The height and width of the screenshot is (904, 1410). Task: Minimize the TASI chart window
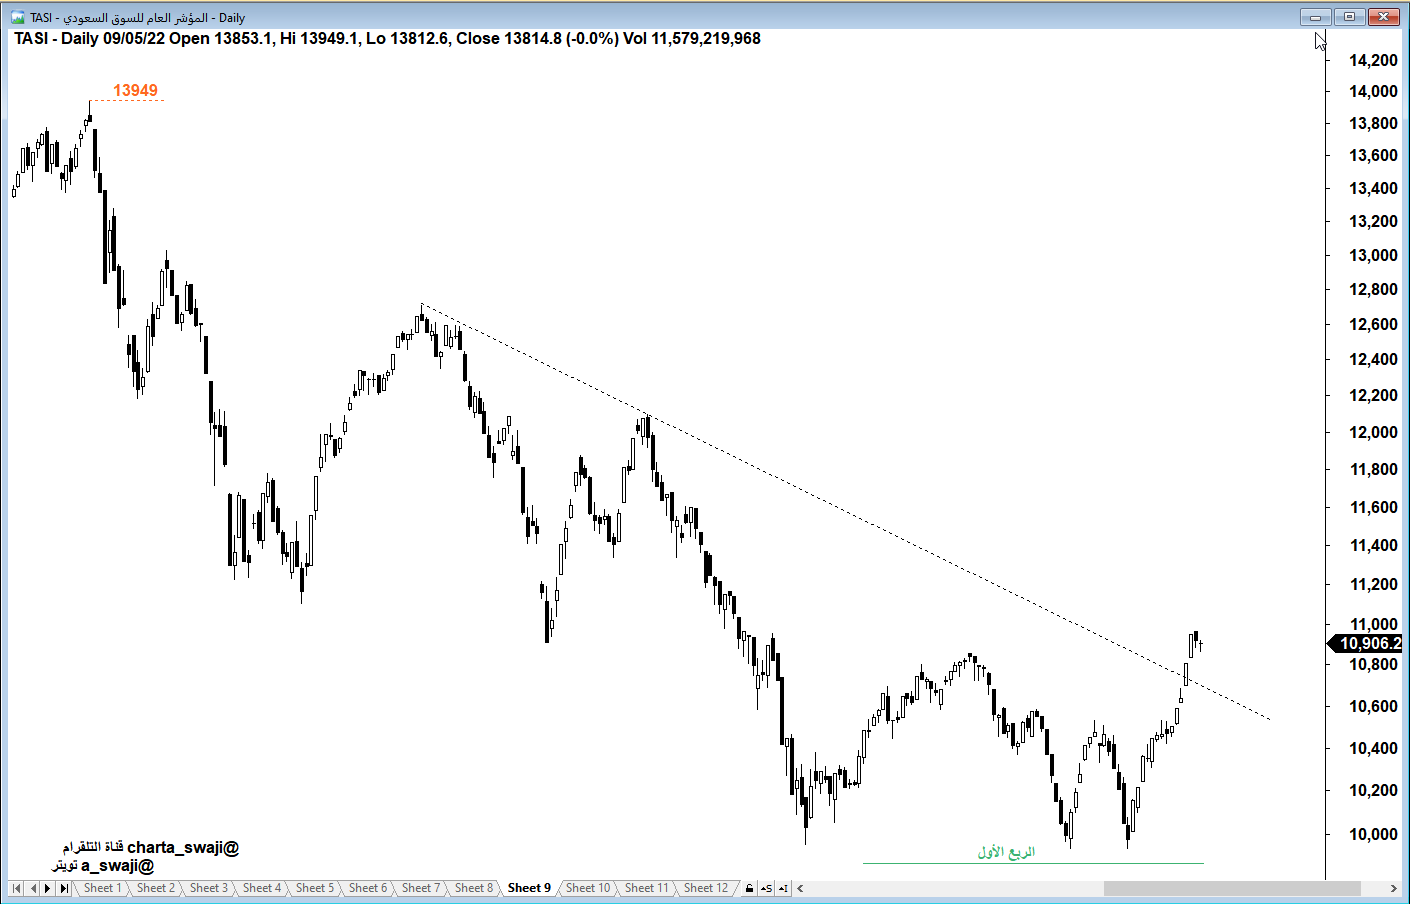click(x=1315, y=17)
